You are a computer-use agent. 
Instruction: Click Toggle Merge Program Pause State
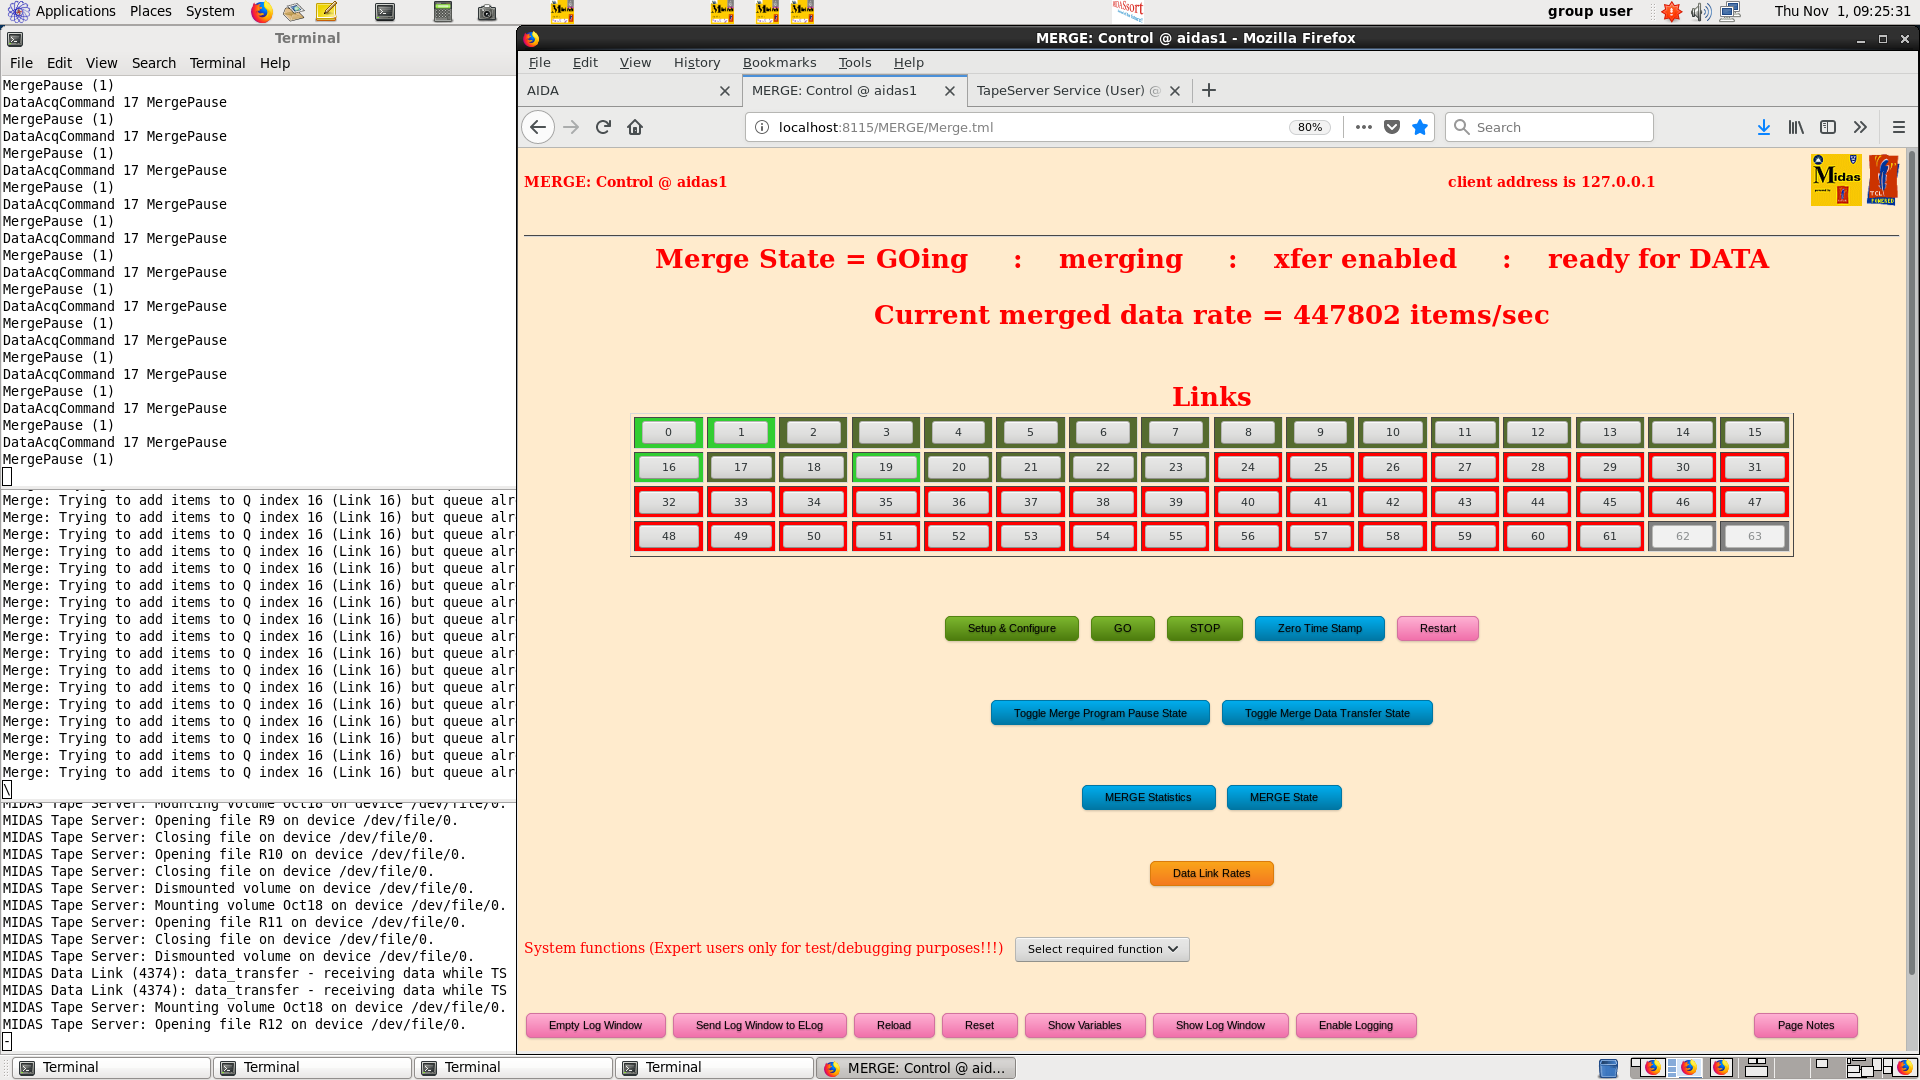pyautogui.click(x=1100, y=713)
